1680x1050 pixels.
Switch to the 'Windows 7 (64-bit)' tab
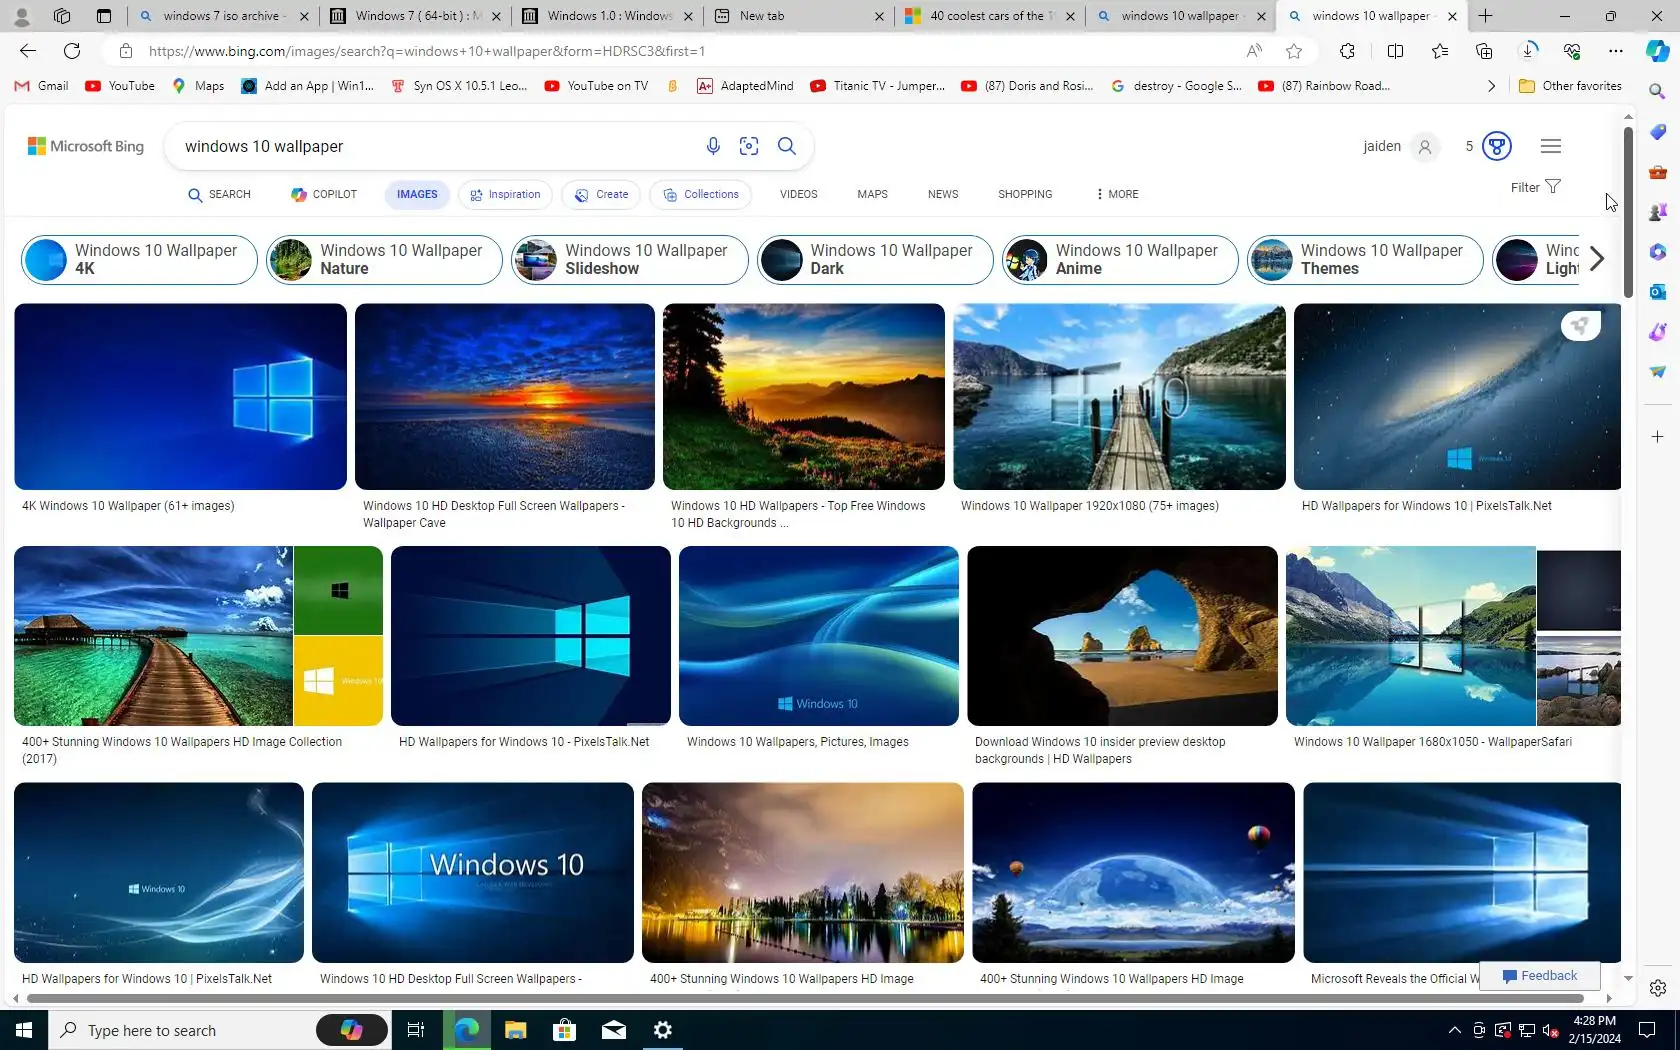point(416,16)
